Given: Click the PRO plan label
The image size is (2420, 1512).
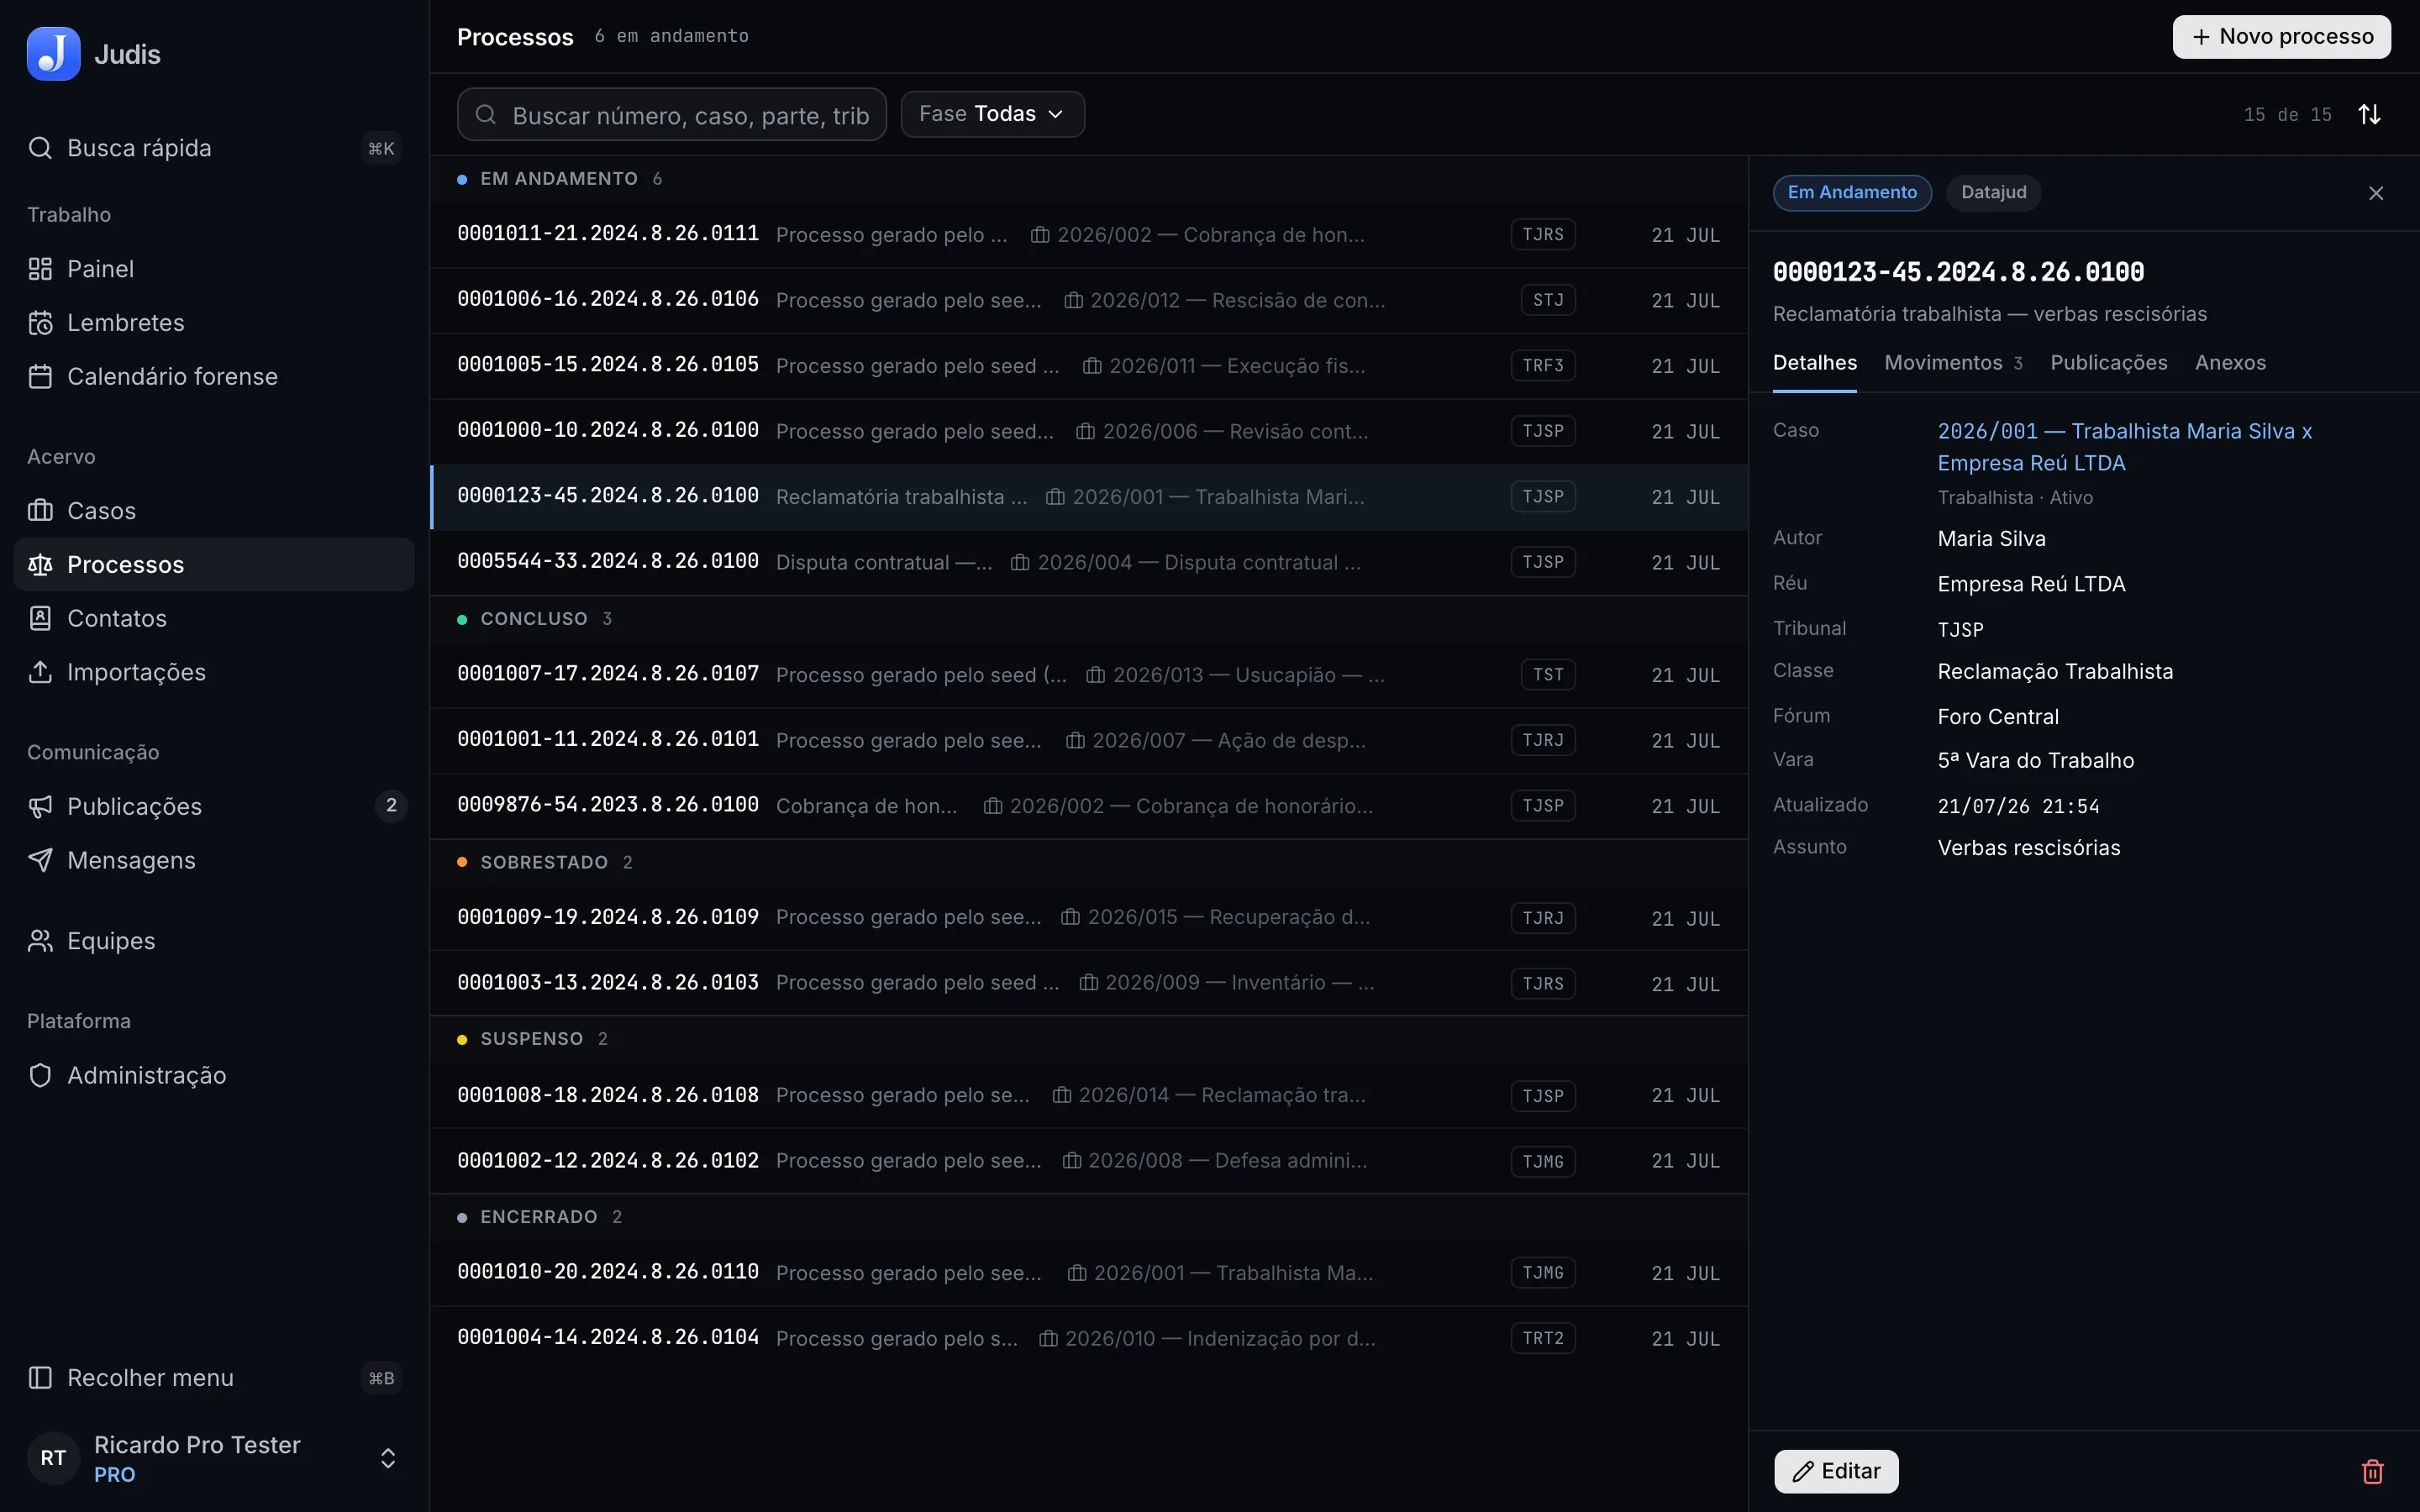Looking at the screenshot, I should (115, 1475).
